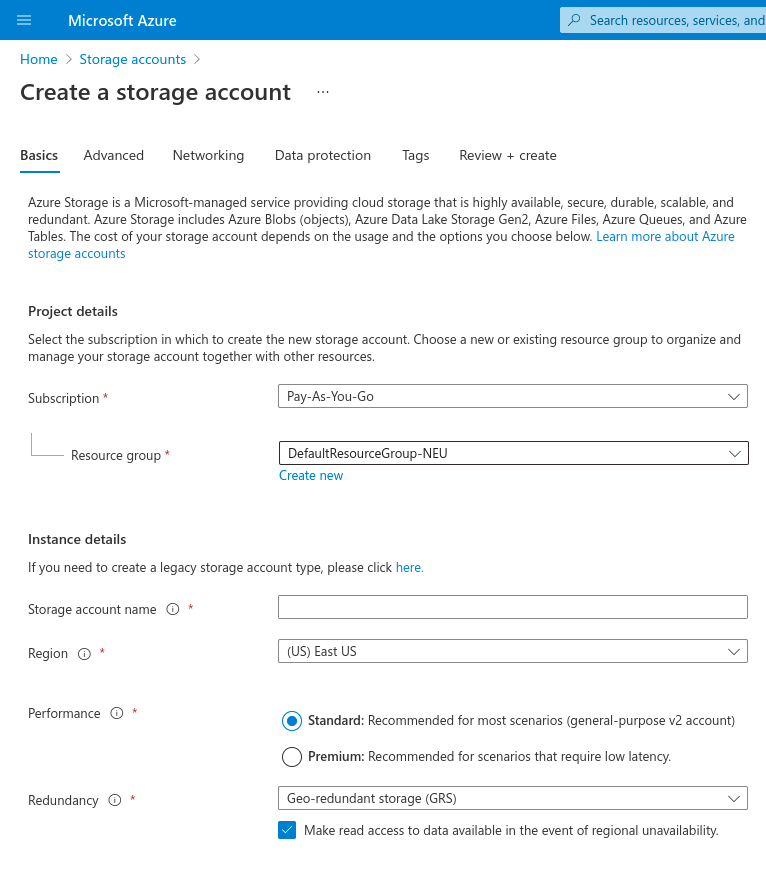Image resolution: width=766 pixels, height=881 pixels.
Task: Select the Premium performance option
Action: pyautogui.click(x=292, y=757)
